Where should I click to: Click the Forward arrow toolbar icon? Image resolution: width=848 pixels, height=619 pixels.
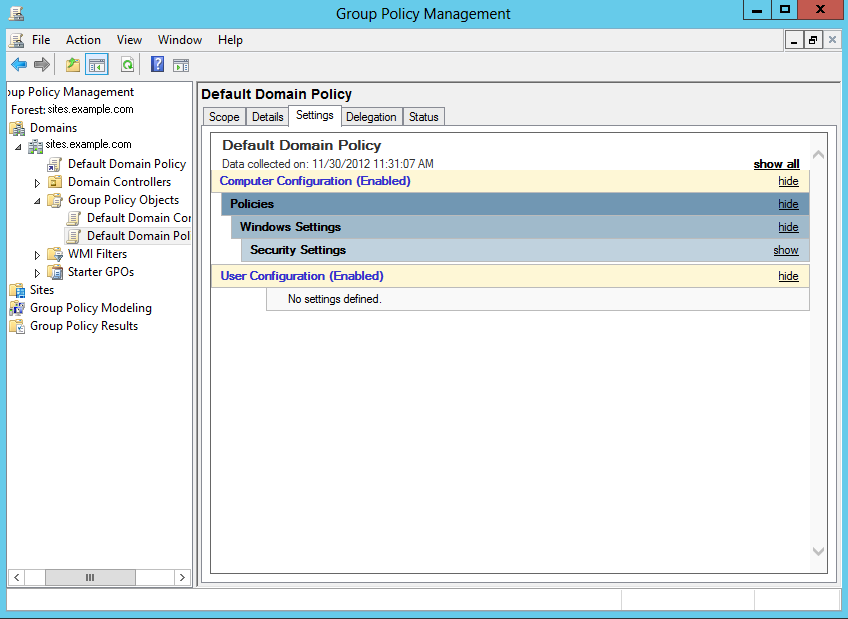point(42,65)
